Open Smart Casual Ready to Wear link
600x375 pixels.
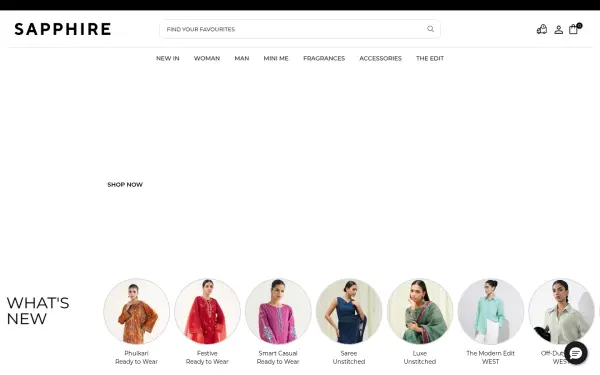click(x=278, y=357)
